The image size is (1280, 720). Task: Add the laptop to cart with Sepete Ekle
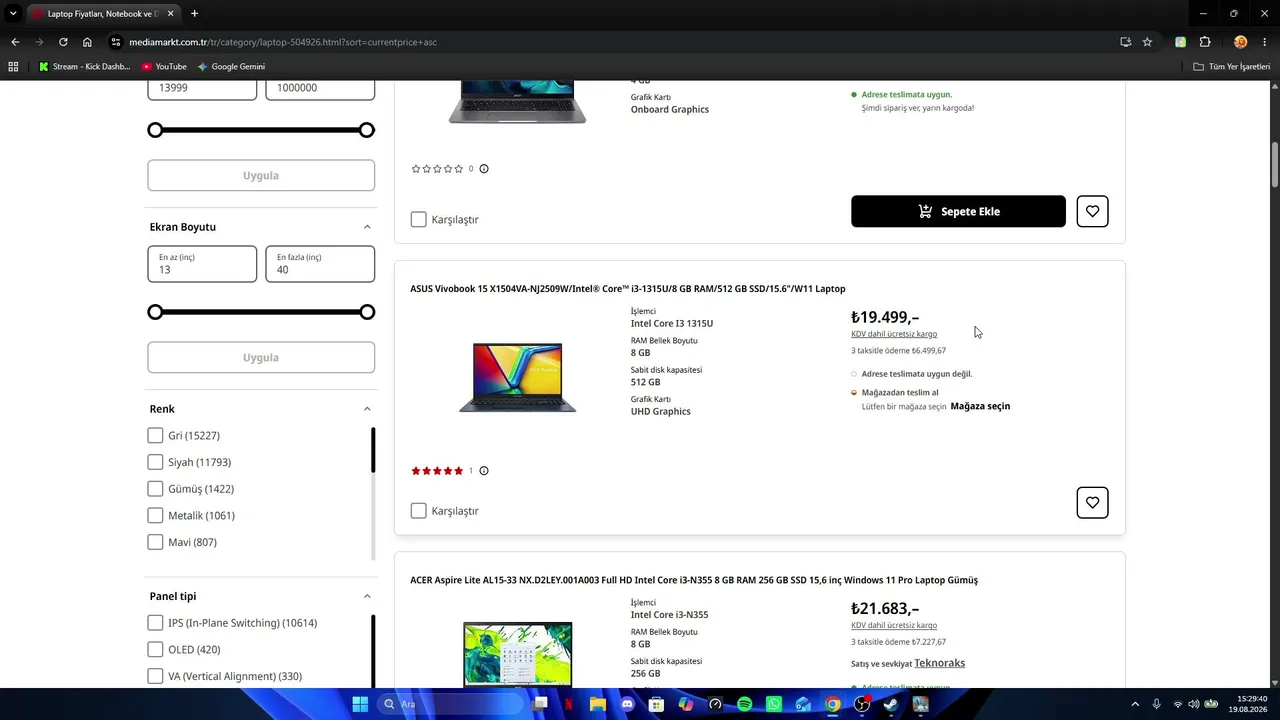pos(958,211)
